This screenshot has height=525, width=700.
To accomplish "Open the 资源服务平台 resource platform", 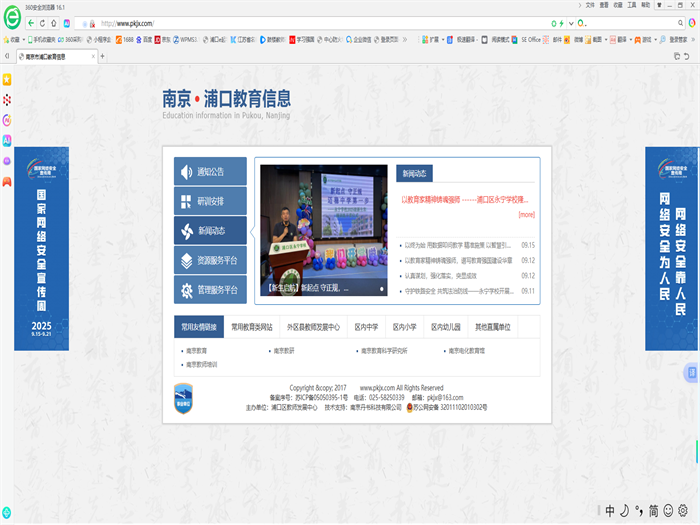I will (x=210, y=260).
